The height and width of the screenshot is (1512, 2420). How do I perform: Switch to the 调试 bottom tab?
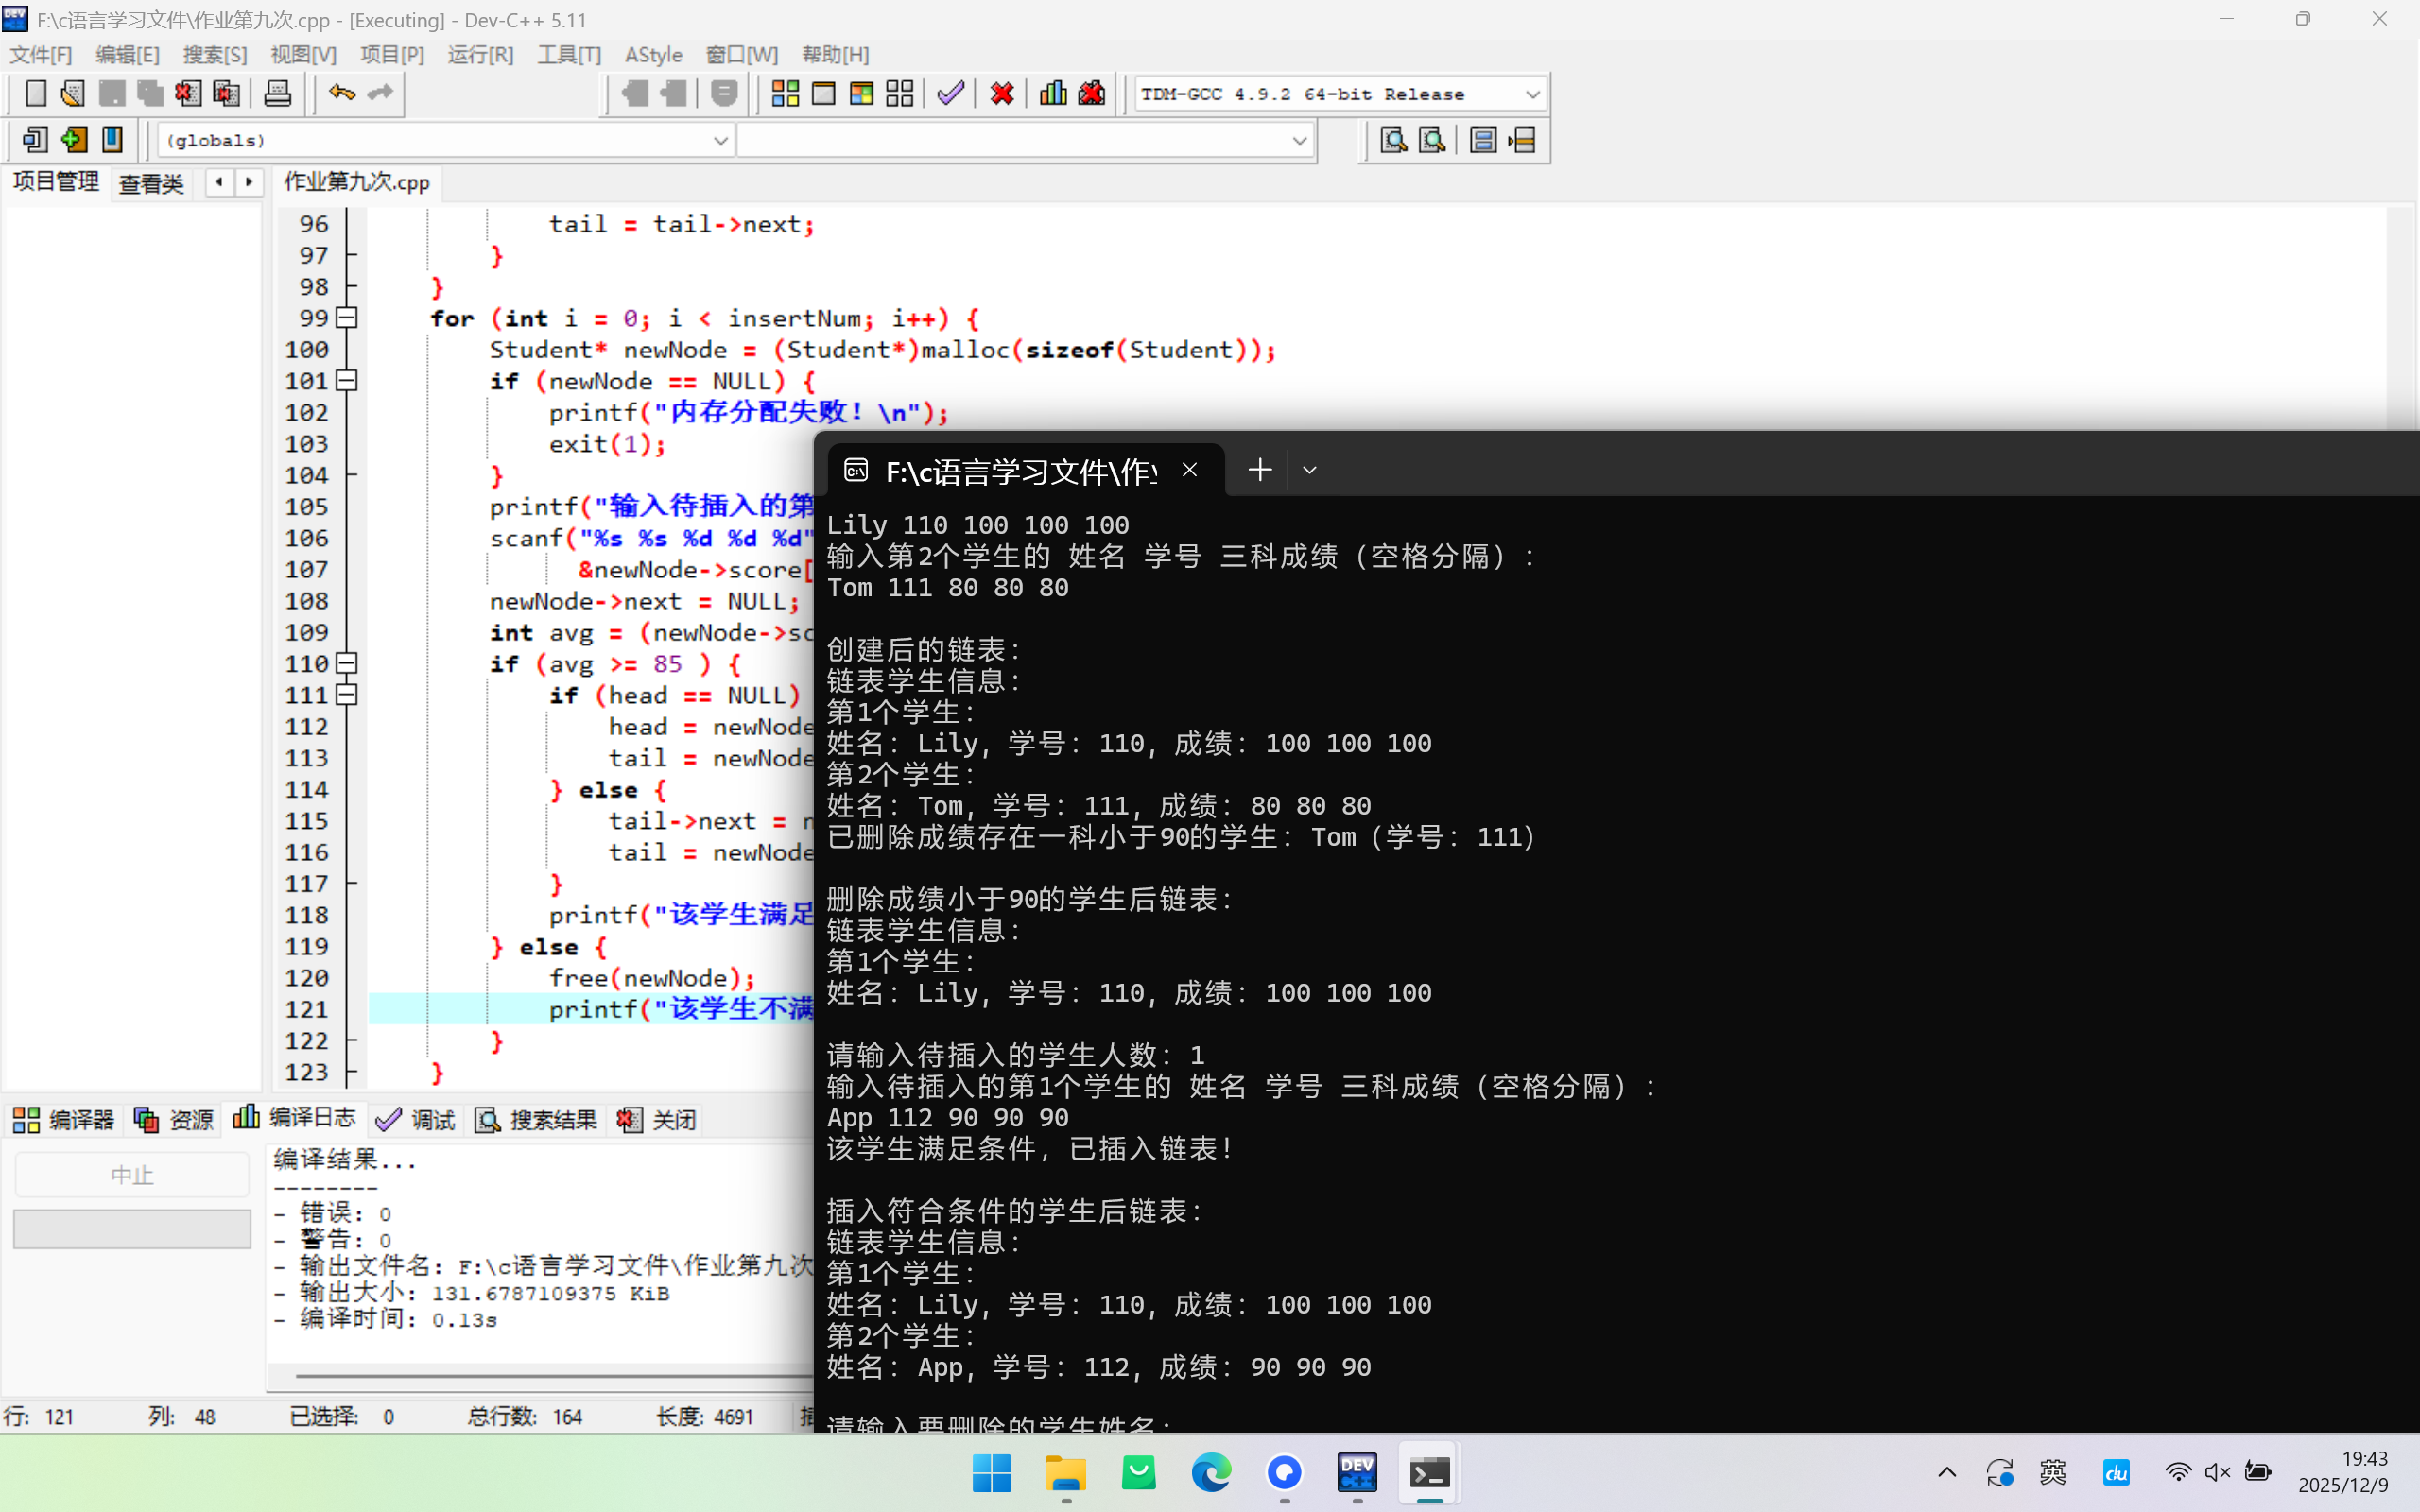point(416,1119)
